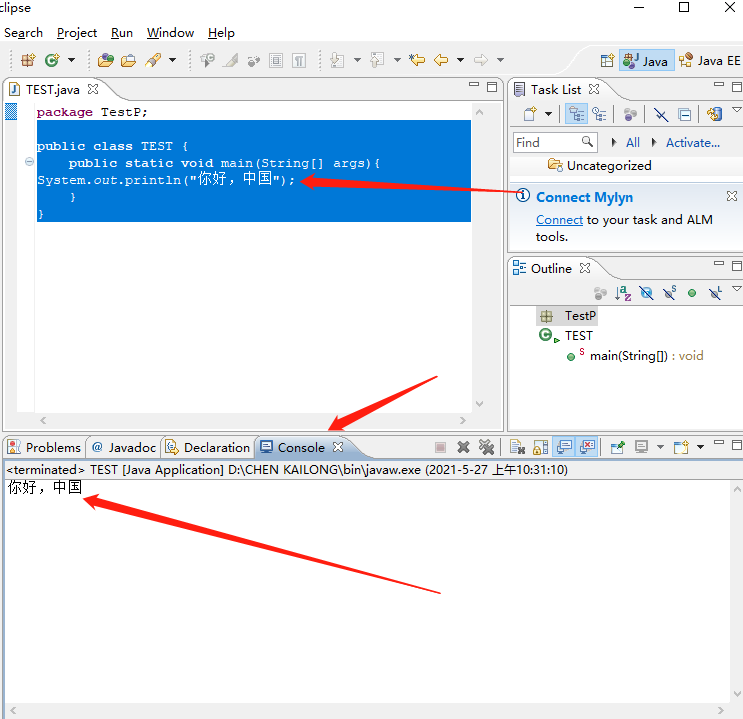
Task: Click the Find field in Task List
Action: [x=546, y=142]
